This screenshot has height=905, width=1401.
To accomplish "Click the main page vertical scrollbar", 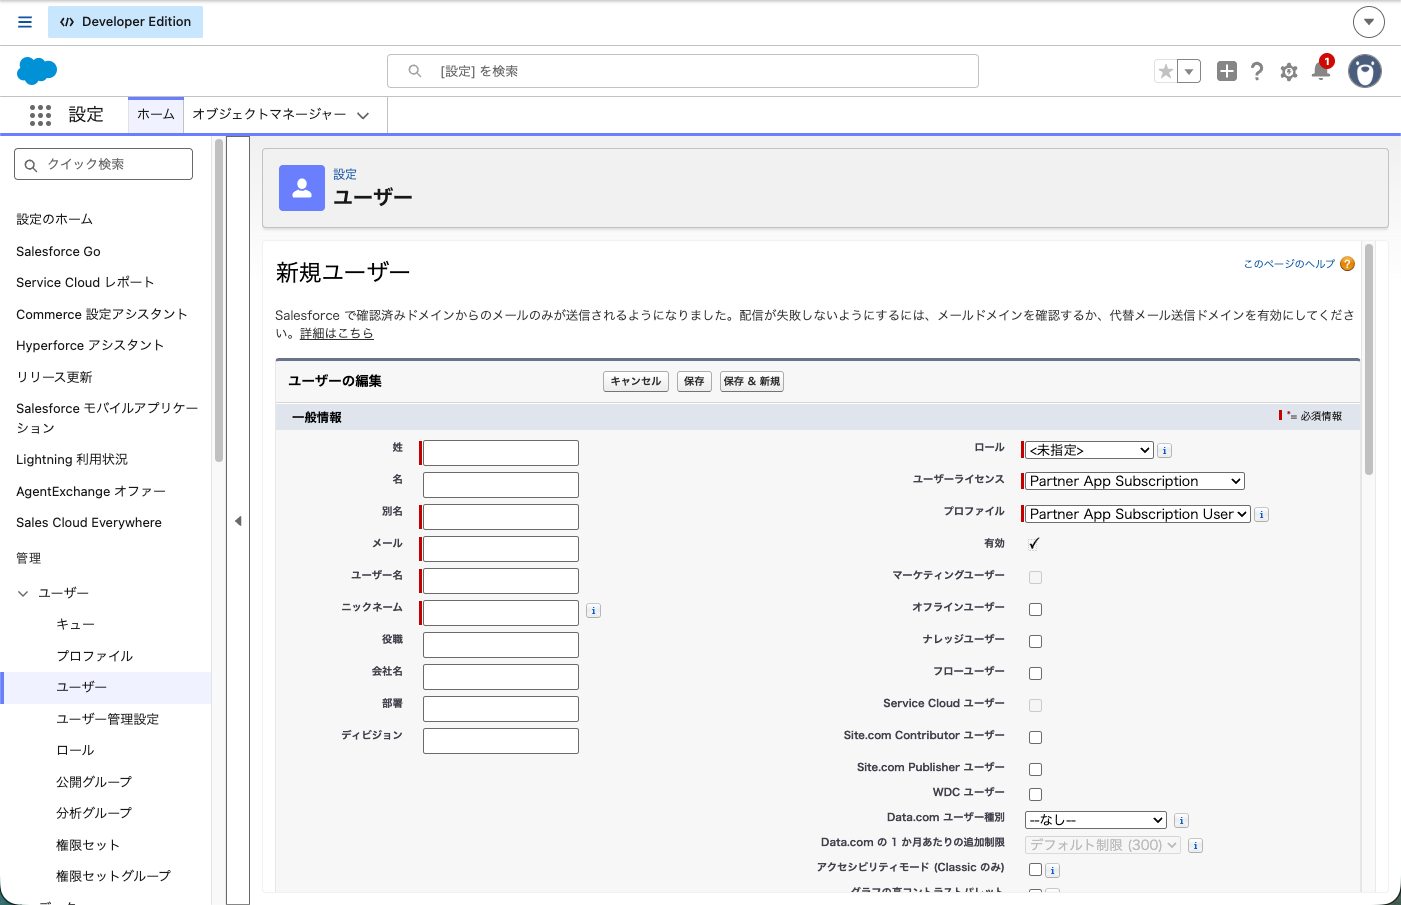I will pyautogui.click(x=1369, y=360).
